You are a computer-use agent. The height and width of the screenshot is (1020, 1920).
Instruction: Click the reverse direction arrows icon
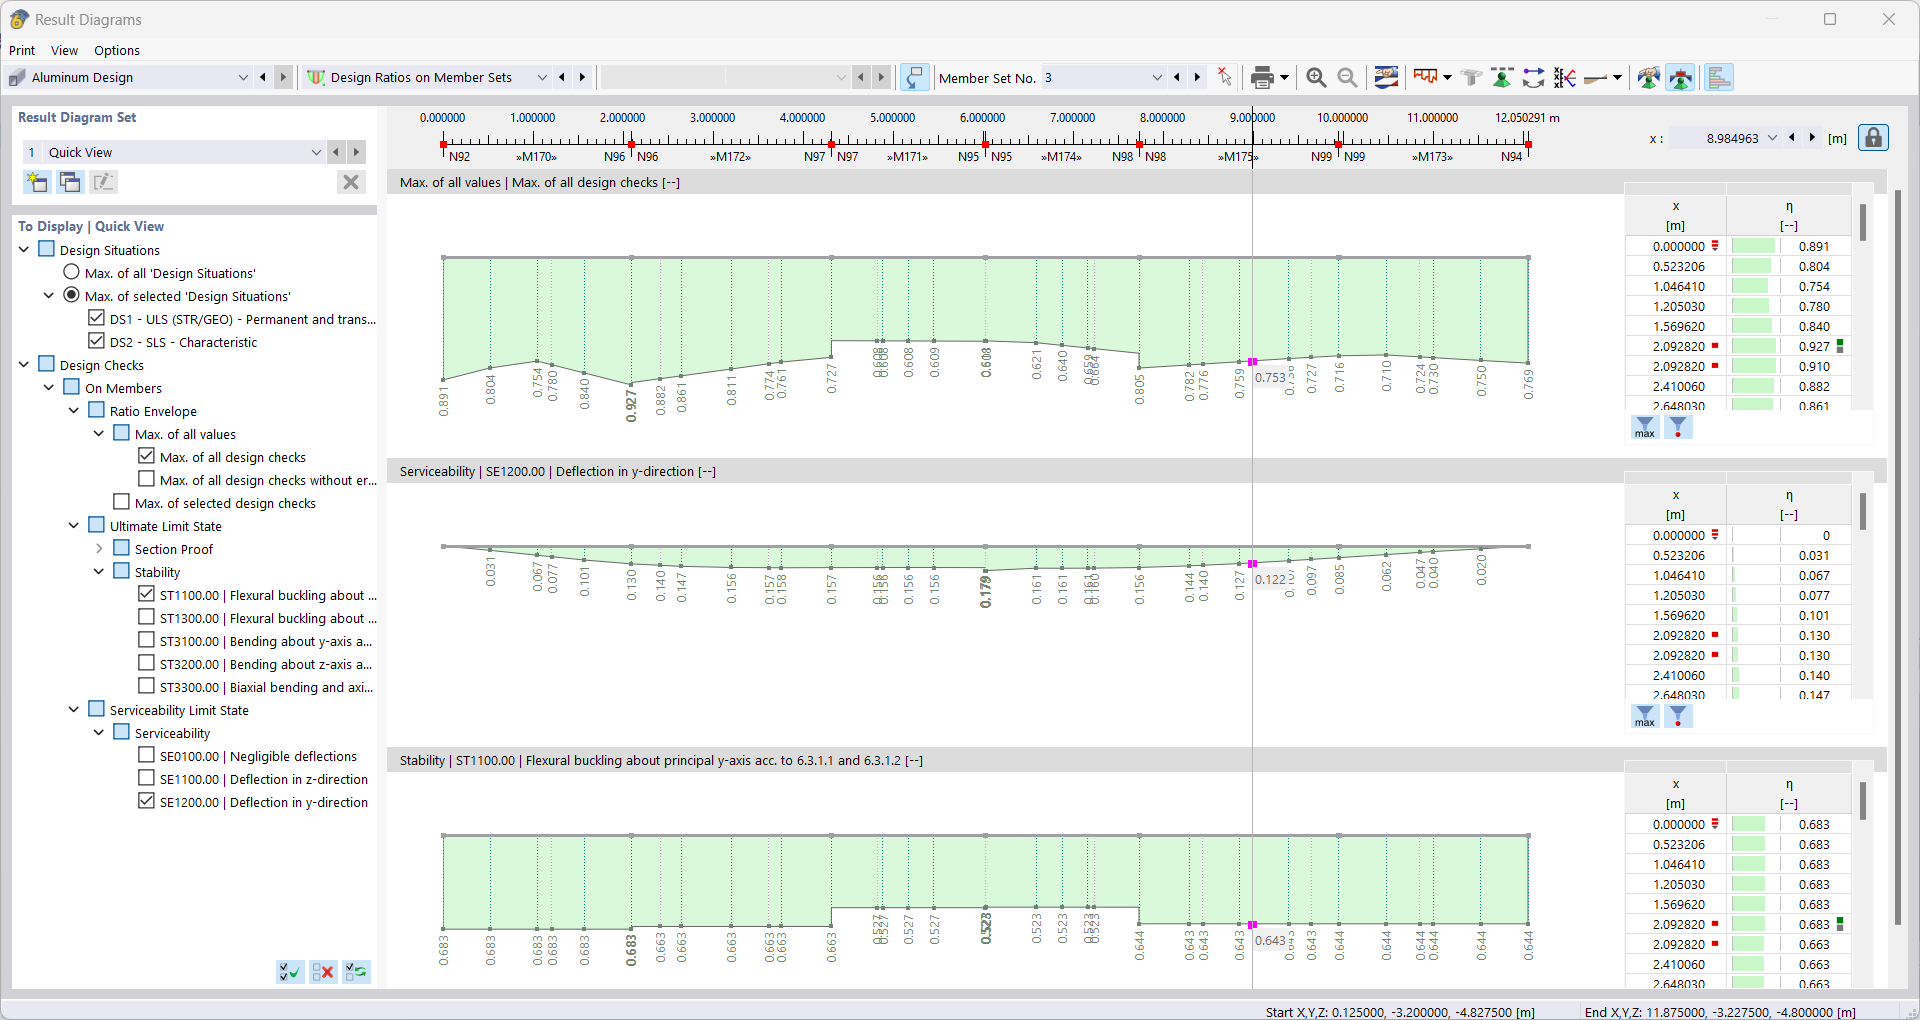(1533, 77)
